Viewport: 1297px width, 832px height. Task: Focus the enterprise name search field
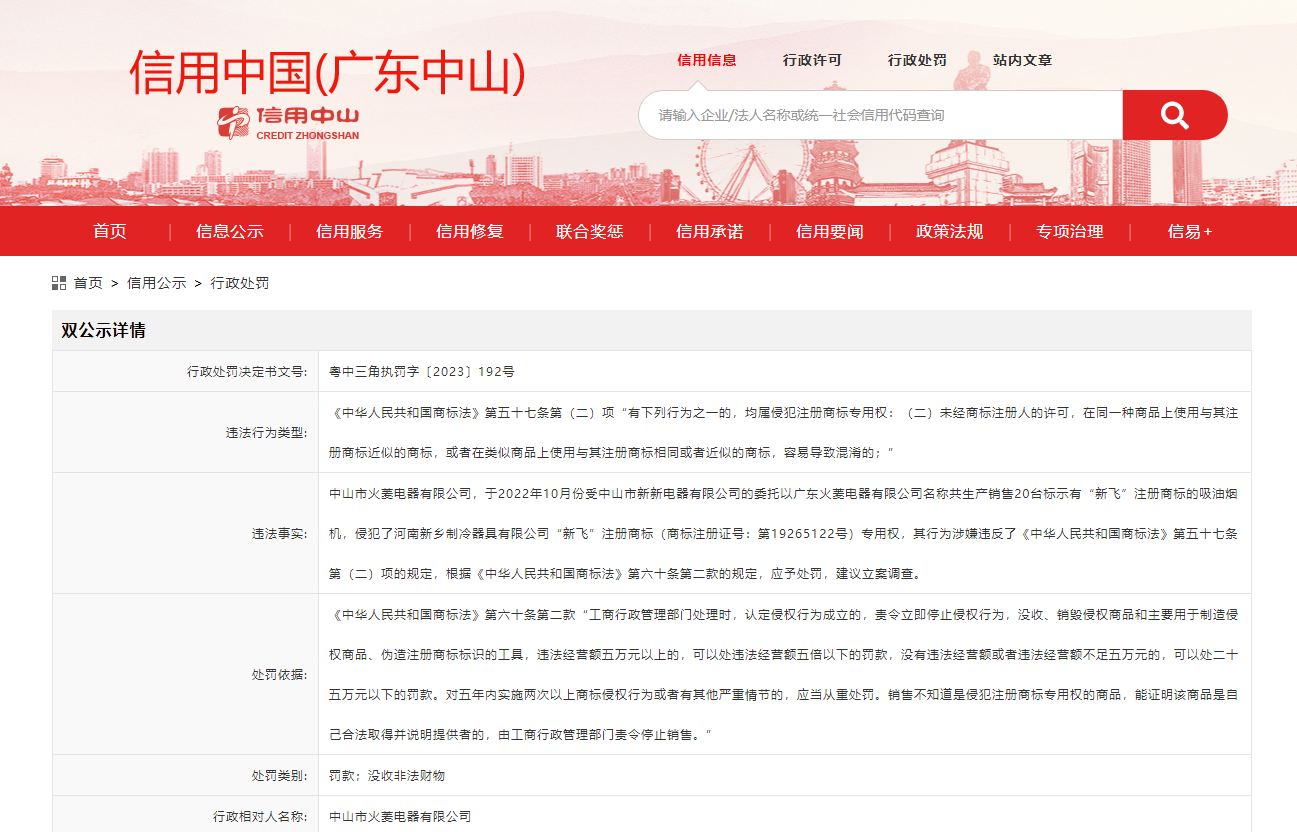click(880, 115)
